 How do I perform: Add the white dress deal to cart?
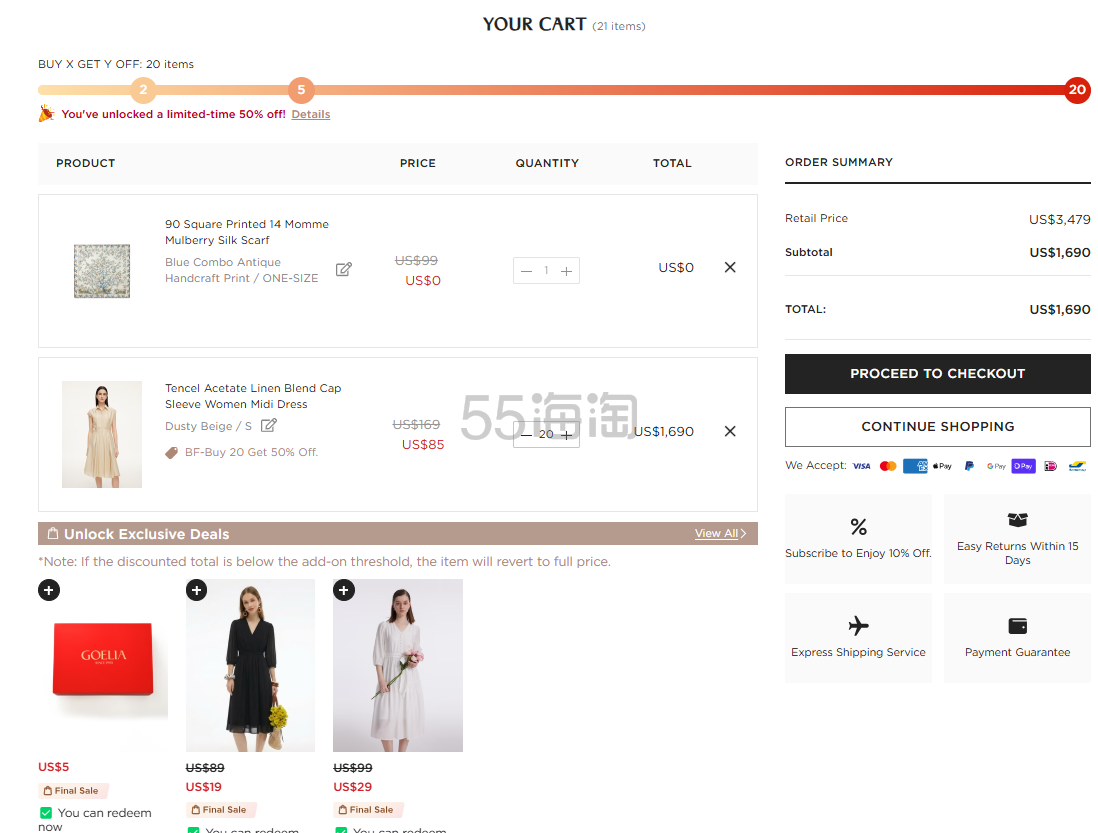pos(344,590)
